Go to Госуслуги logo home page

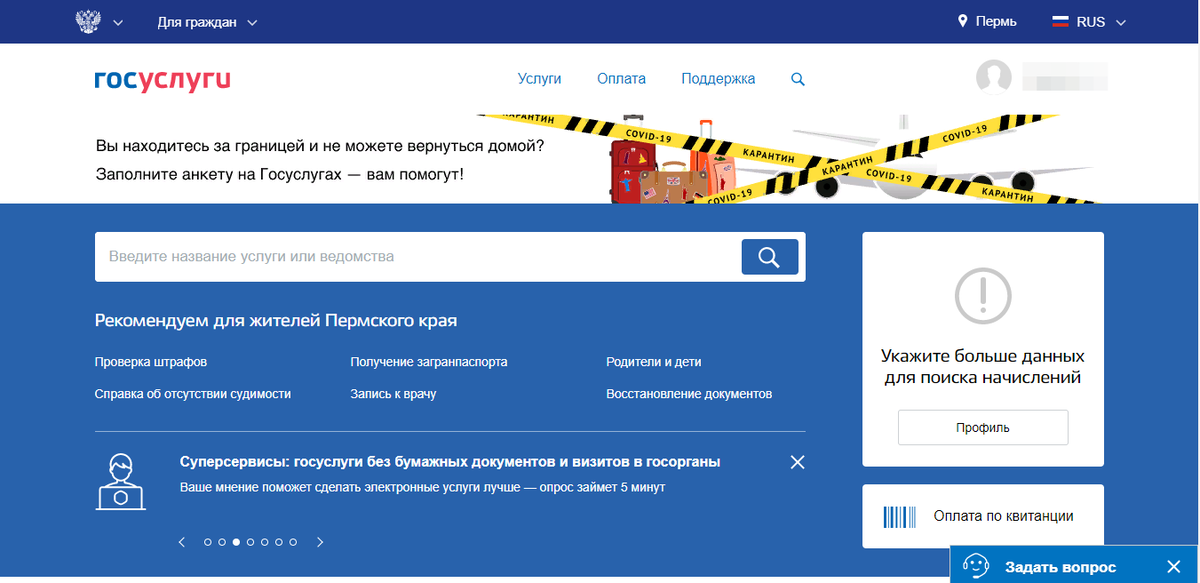[162, 79]
